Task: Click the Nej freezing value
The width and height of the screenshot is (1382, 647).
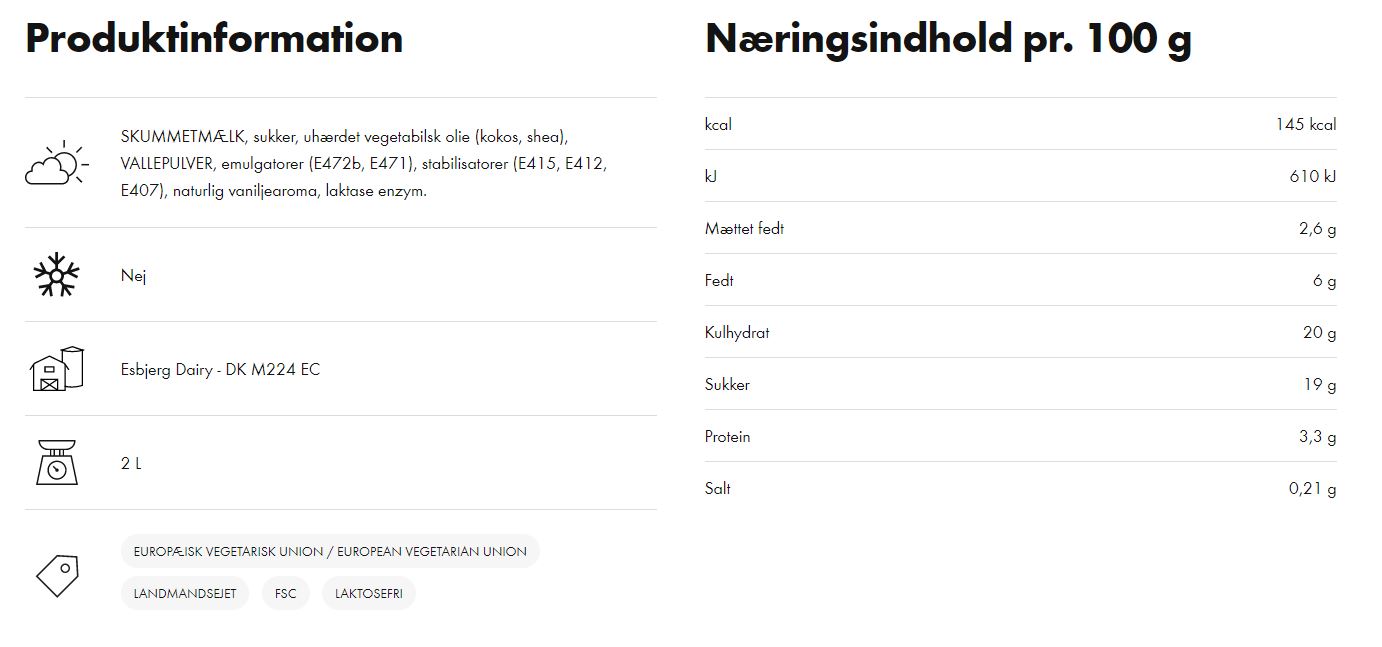Action: 133,275
